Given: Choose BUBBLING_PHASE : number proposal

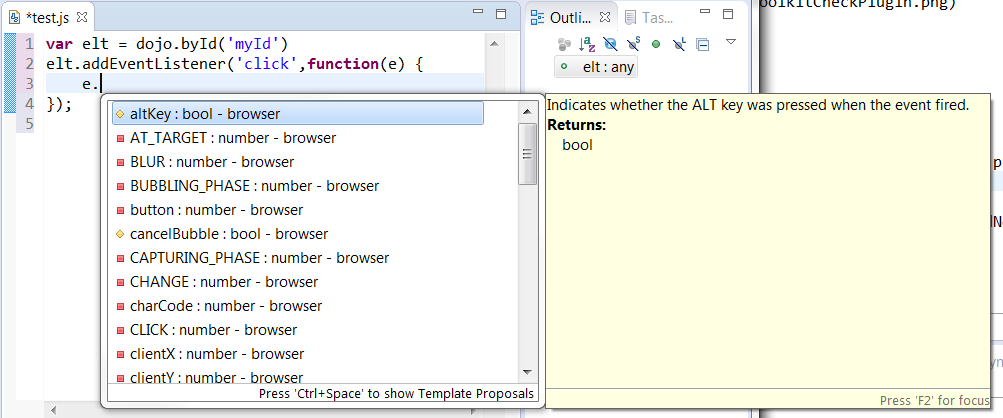Looking at the screenshot, I should (x=297, y=186).
